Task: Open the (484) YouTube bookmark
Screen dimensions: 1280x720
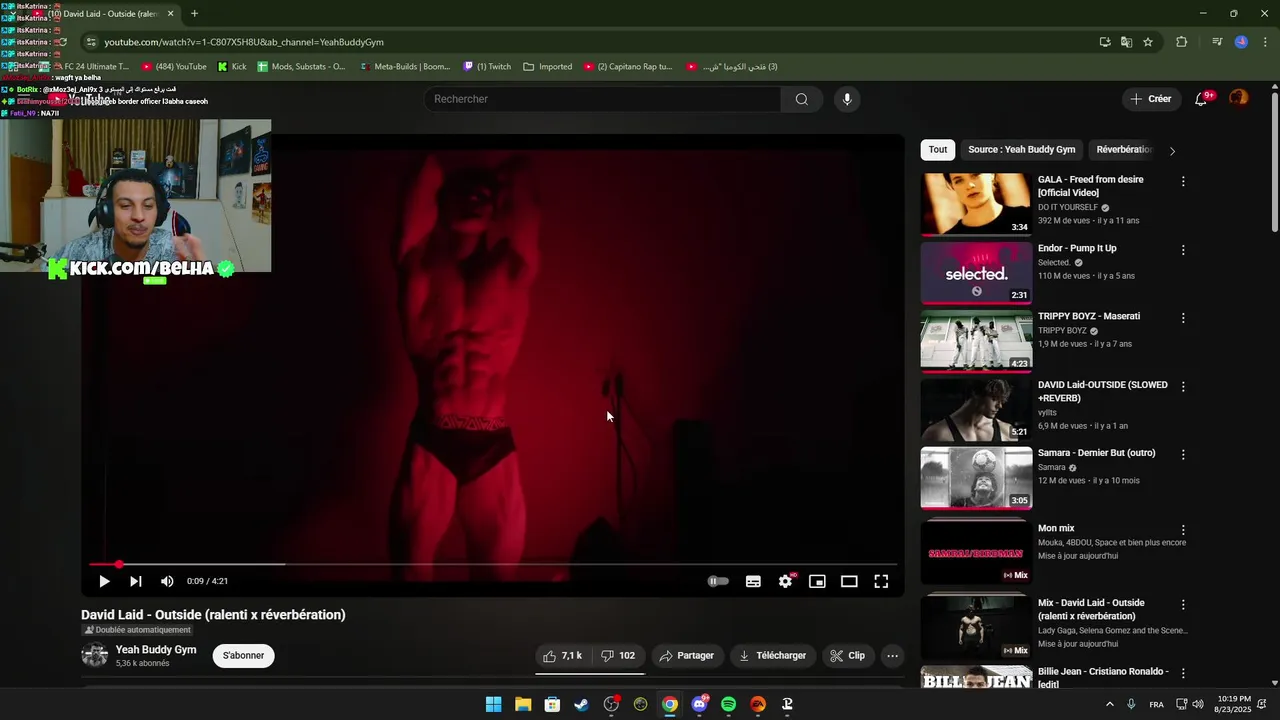Action: pyautogui.click(x=174, y=67)
